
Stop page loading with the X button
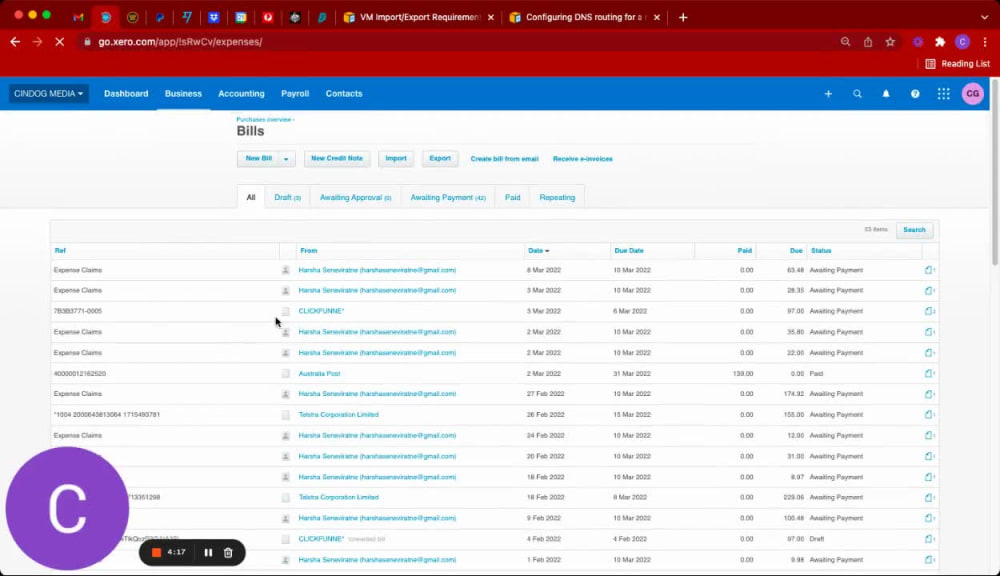pyautogui.click(x=59, y=41)
